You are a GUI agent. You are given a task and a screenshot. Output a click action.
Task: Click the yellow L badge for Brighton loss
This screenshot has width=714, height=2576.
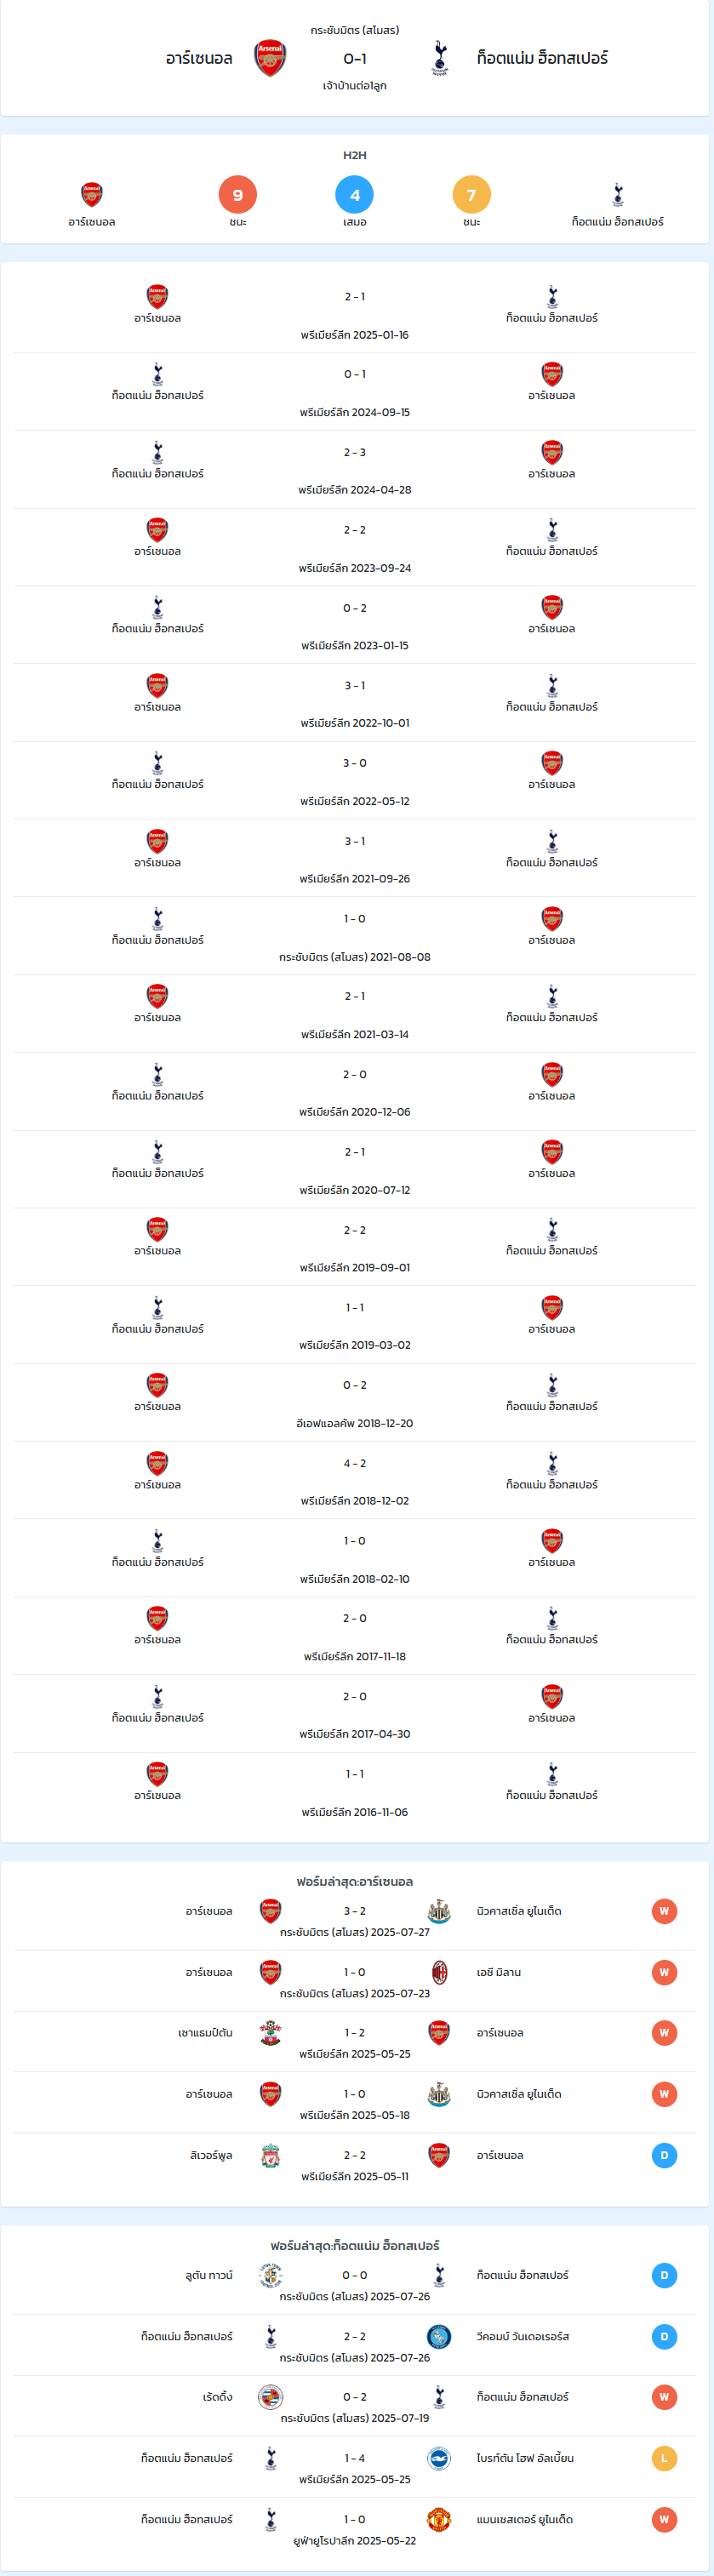pyautogui.click(x=664, y=2458)
